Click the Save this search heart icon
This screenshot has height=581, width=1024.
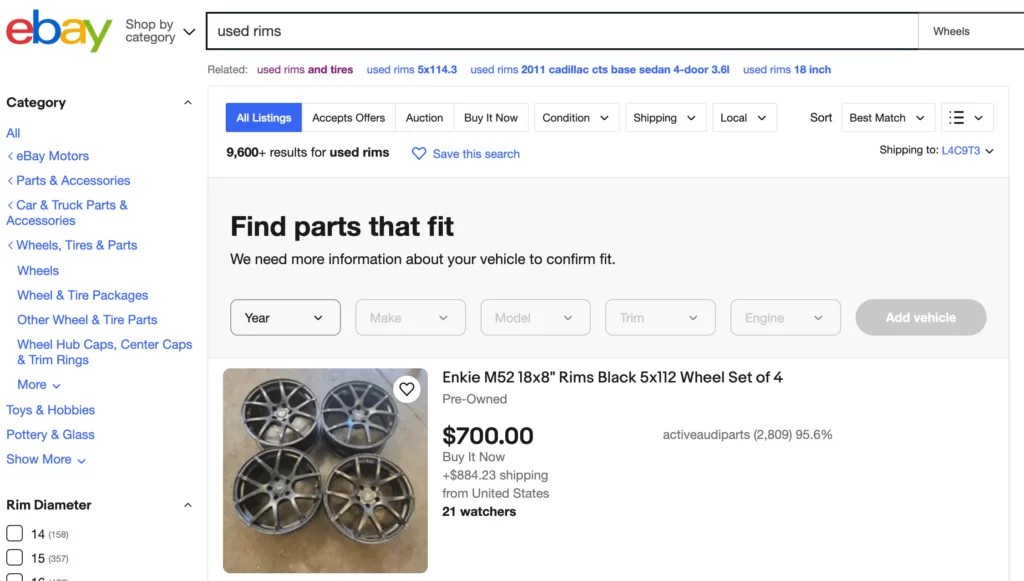click(419, 153)
